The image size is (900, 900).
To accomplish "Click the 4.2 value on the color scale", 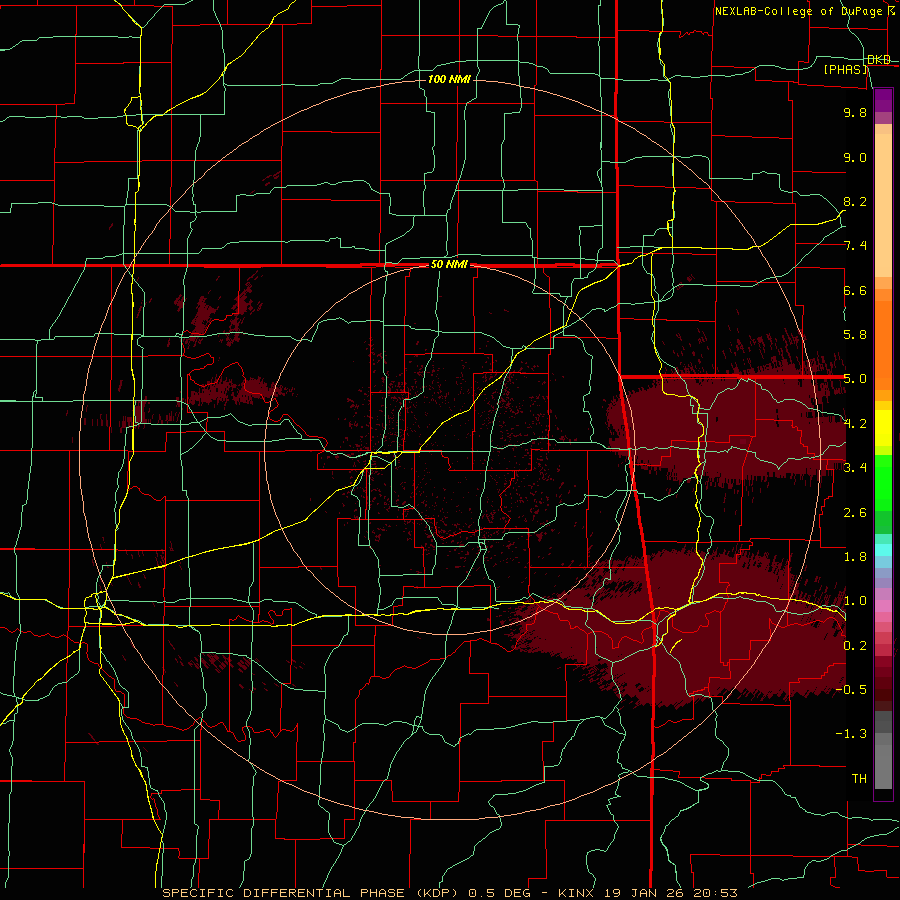I will (855, 424).
